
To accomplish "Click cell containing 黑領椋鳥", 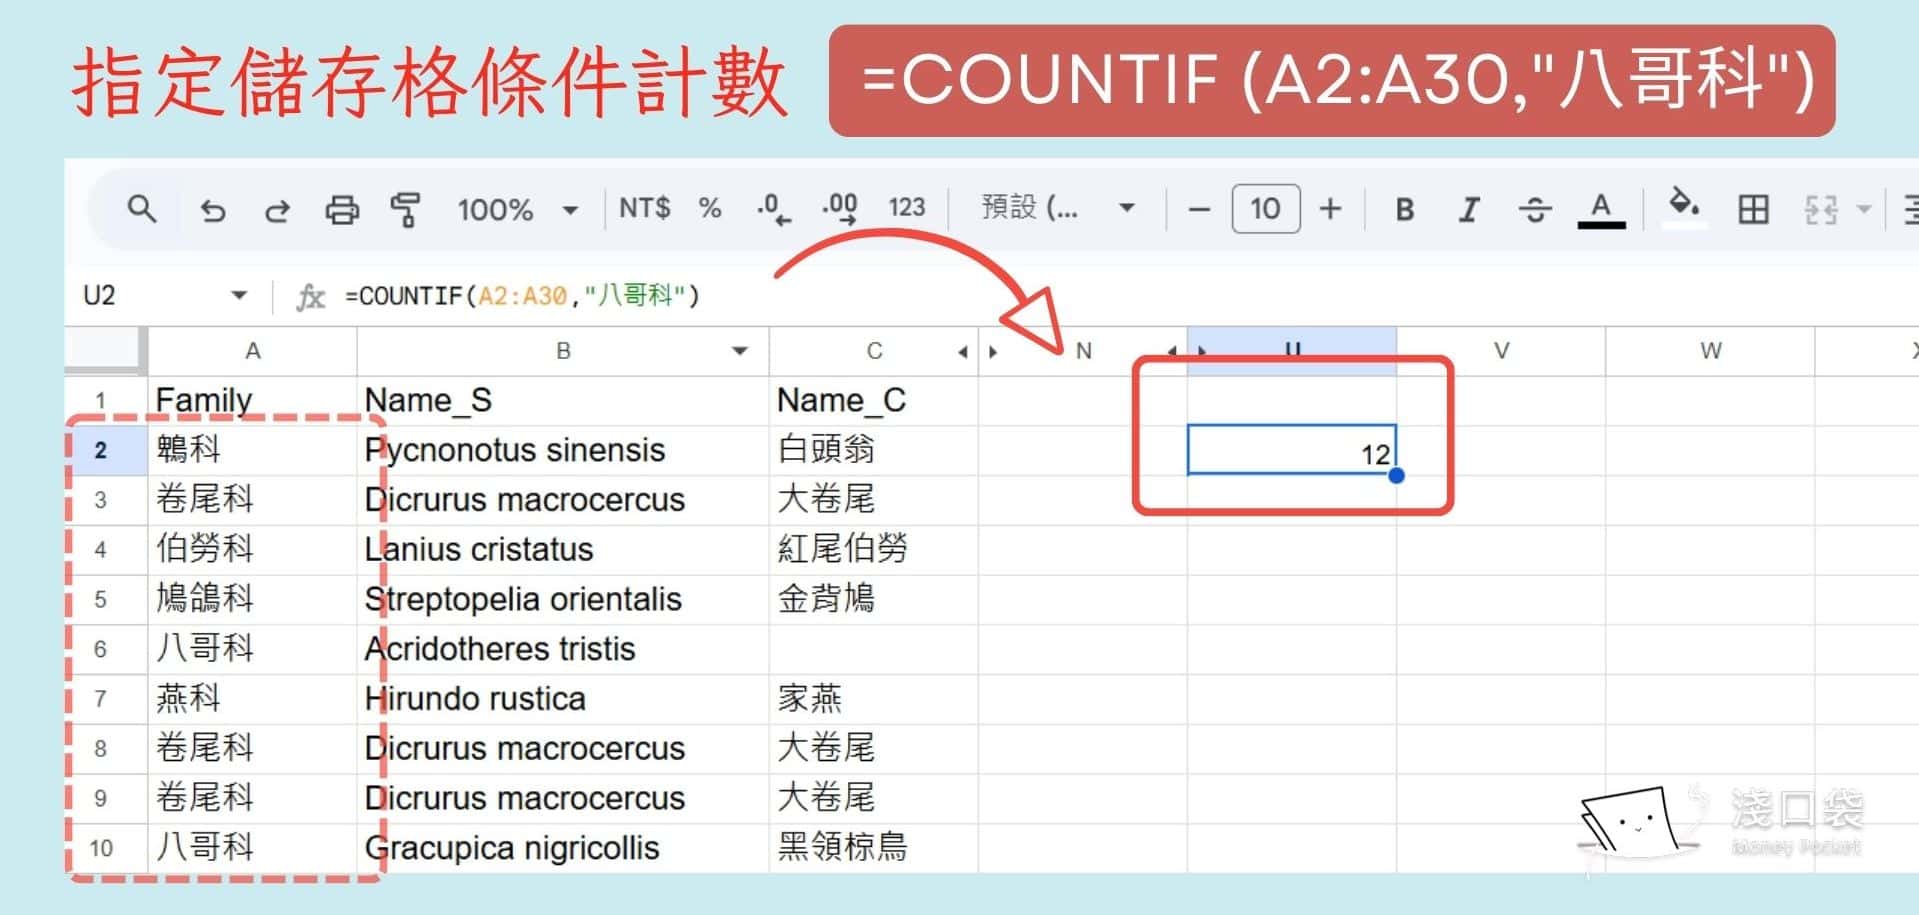I will [x=874, y=848].
